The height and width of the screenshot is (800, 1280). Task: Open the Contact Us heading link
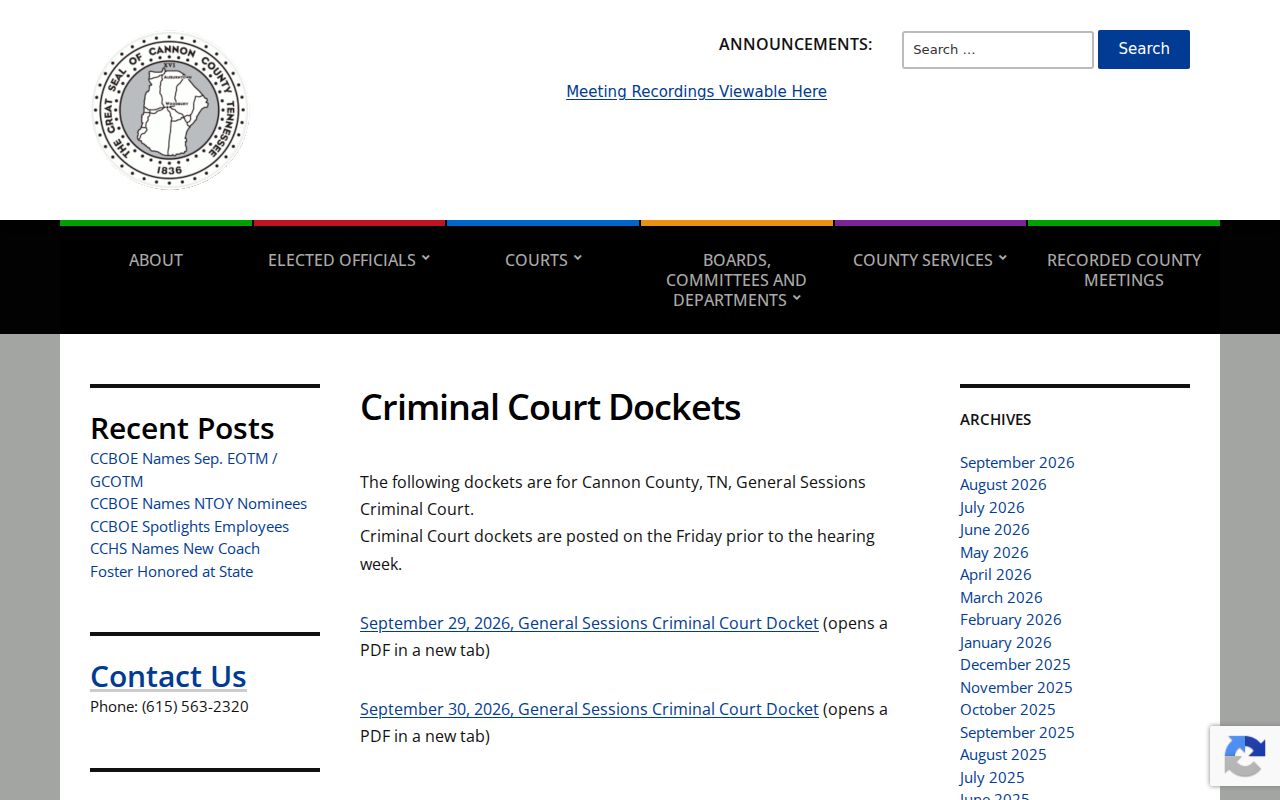pyautogui.click(x=168, y=676)
